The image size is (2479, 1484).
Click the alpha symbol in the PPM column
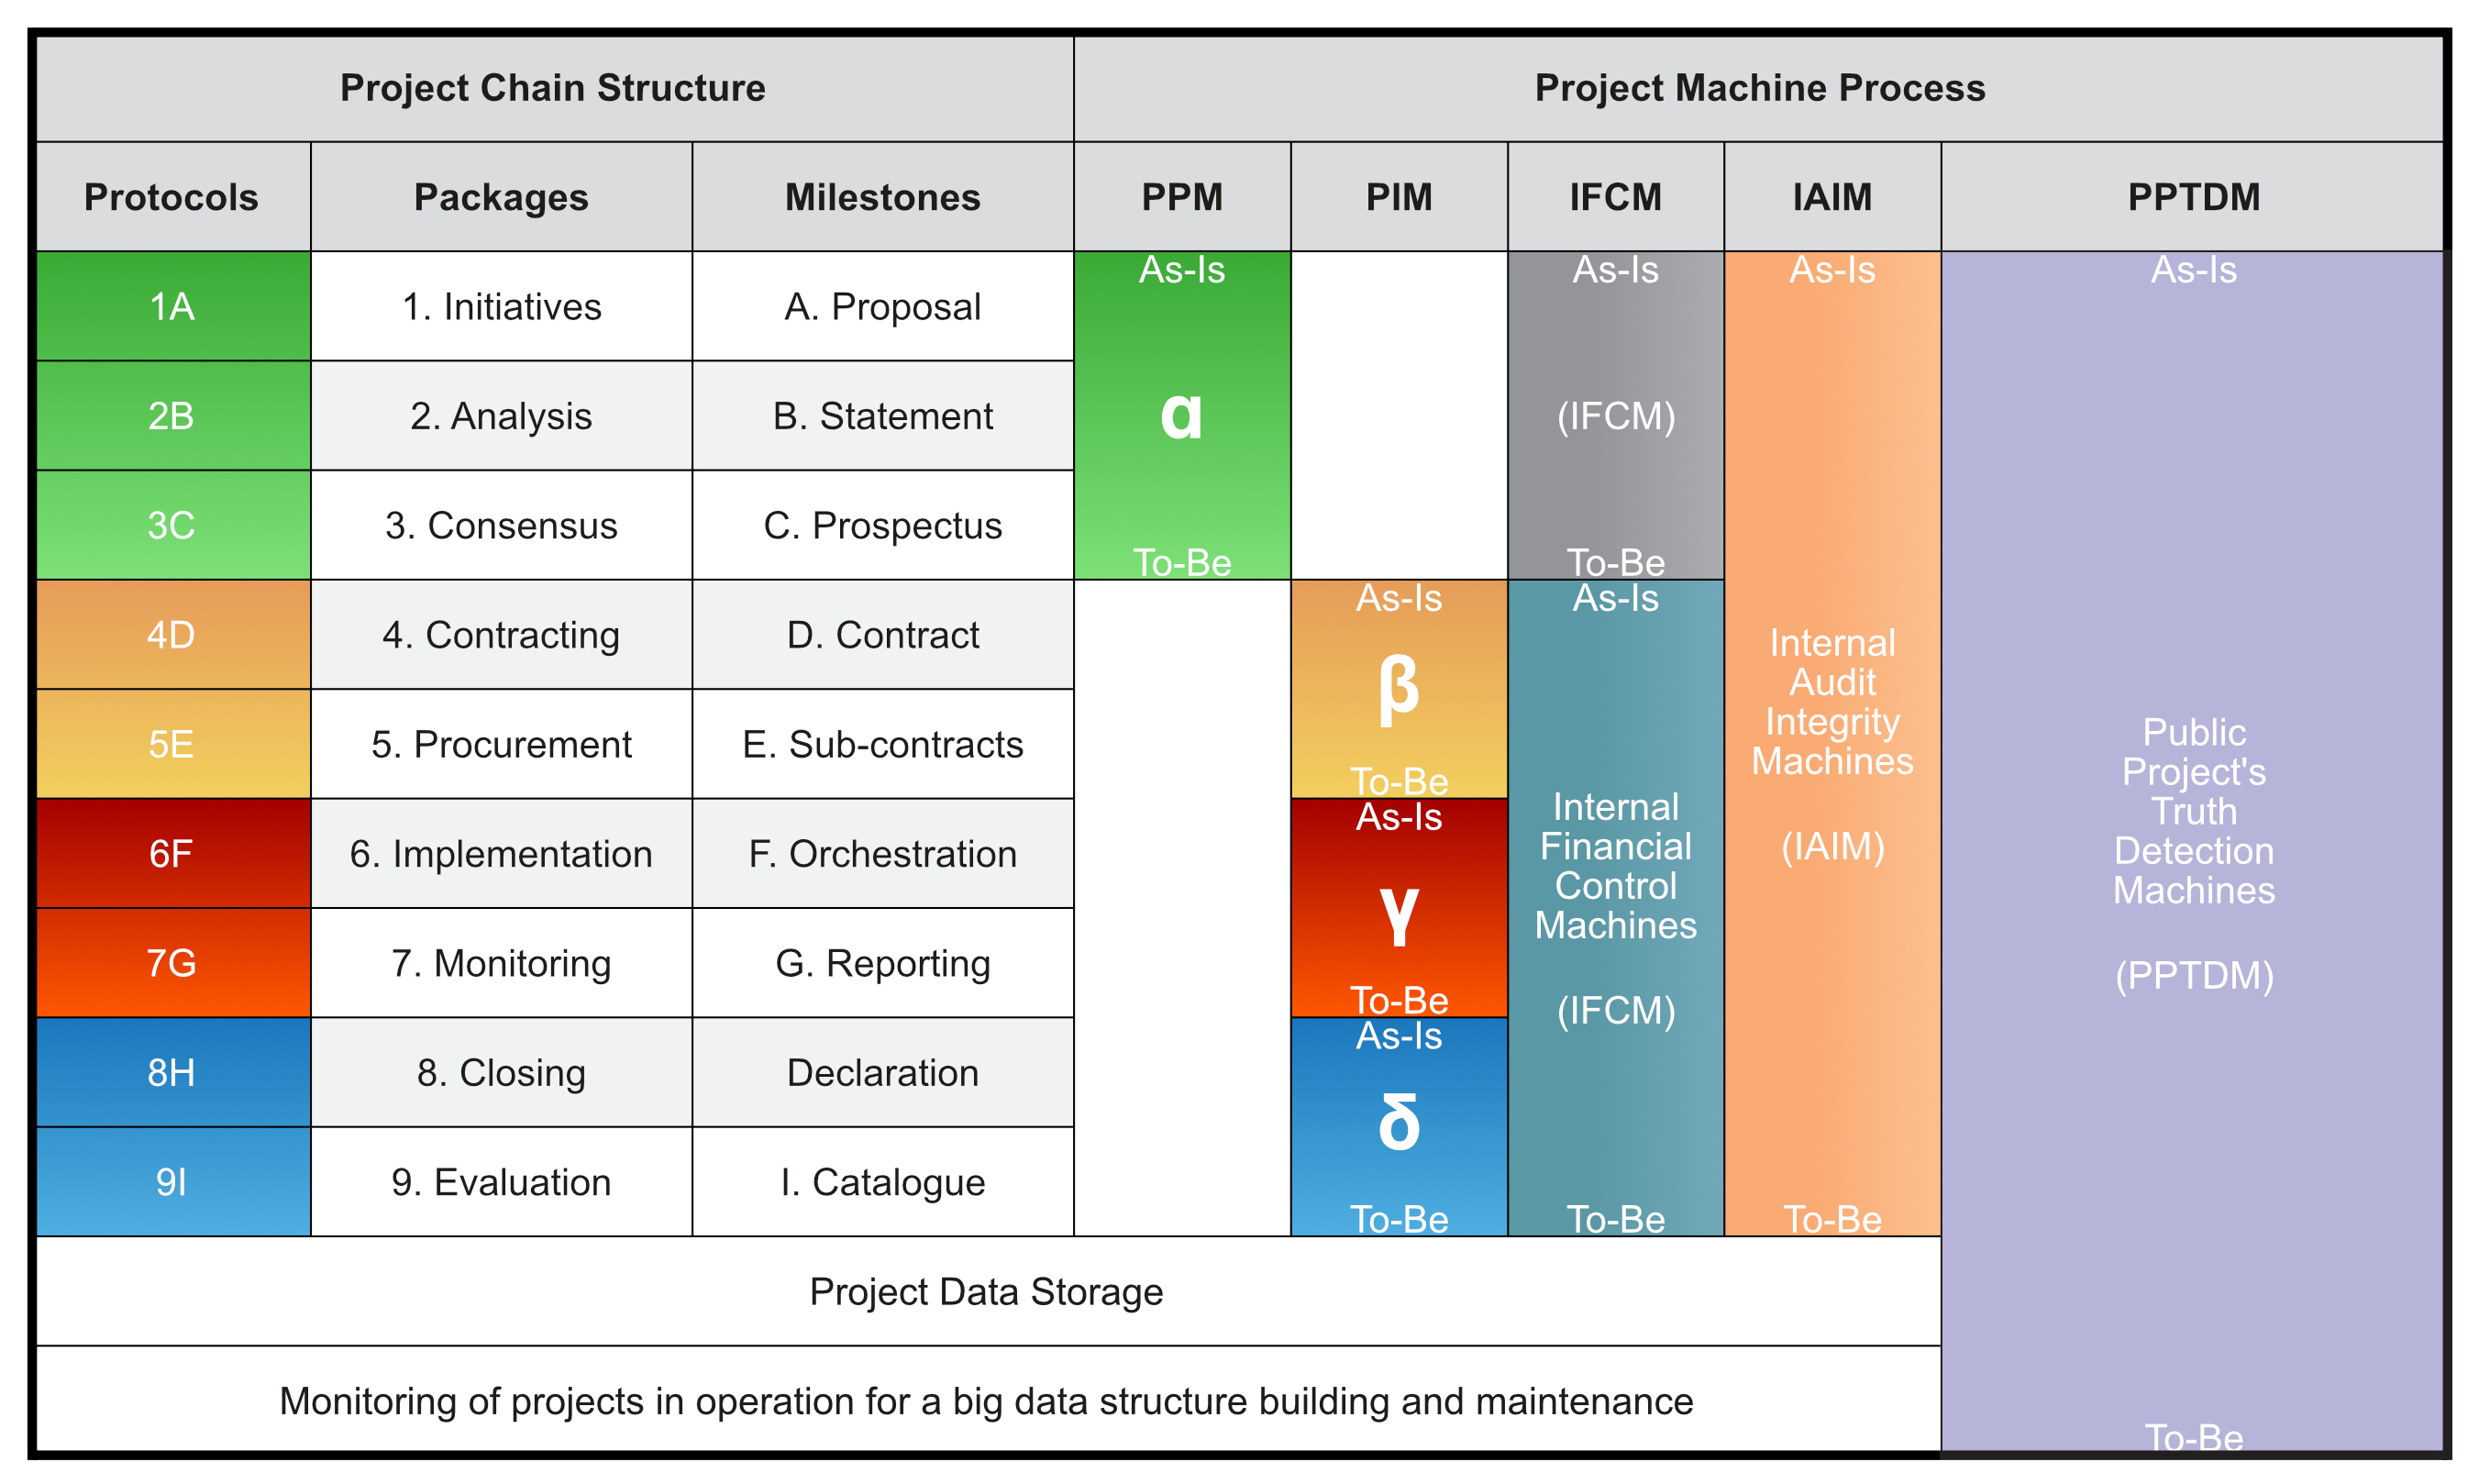(x=1181, y=416)
